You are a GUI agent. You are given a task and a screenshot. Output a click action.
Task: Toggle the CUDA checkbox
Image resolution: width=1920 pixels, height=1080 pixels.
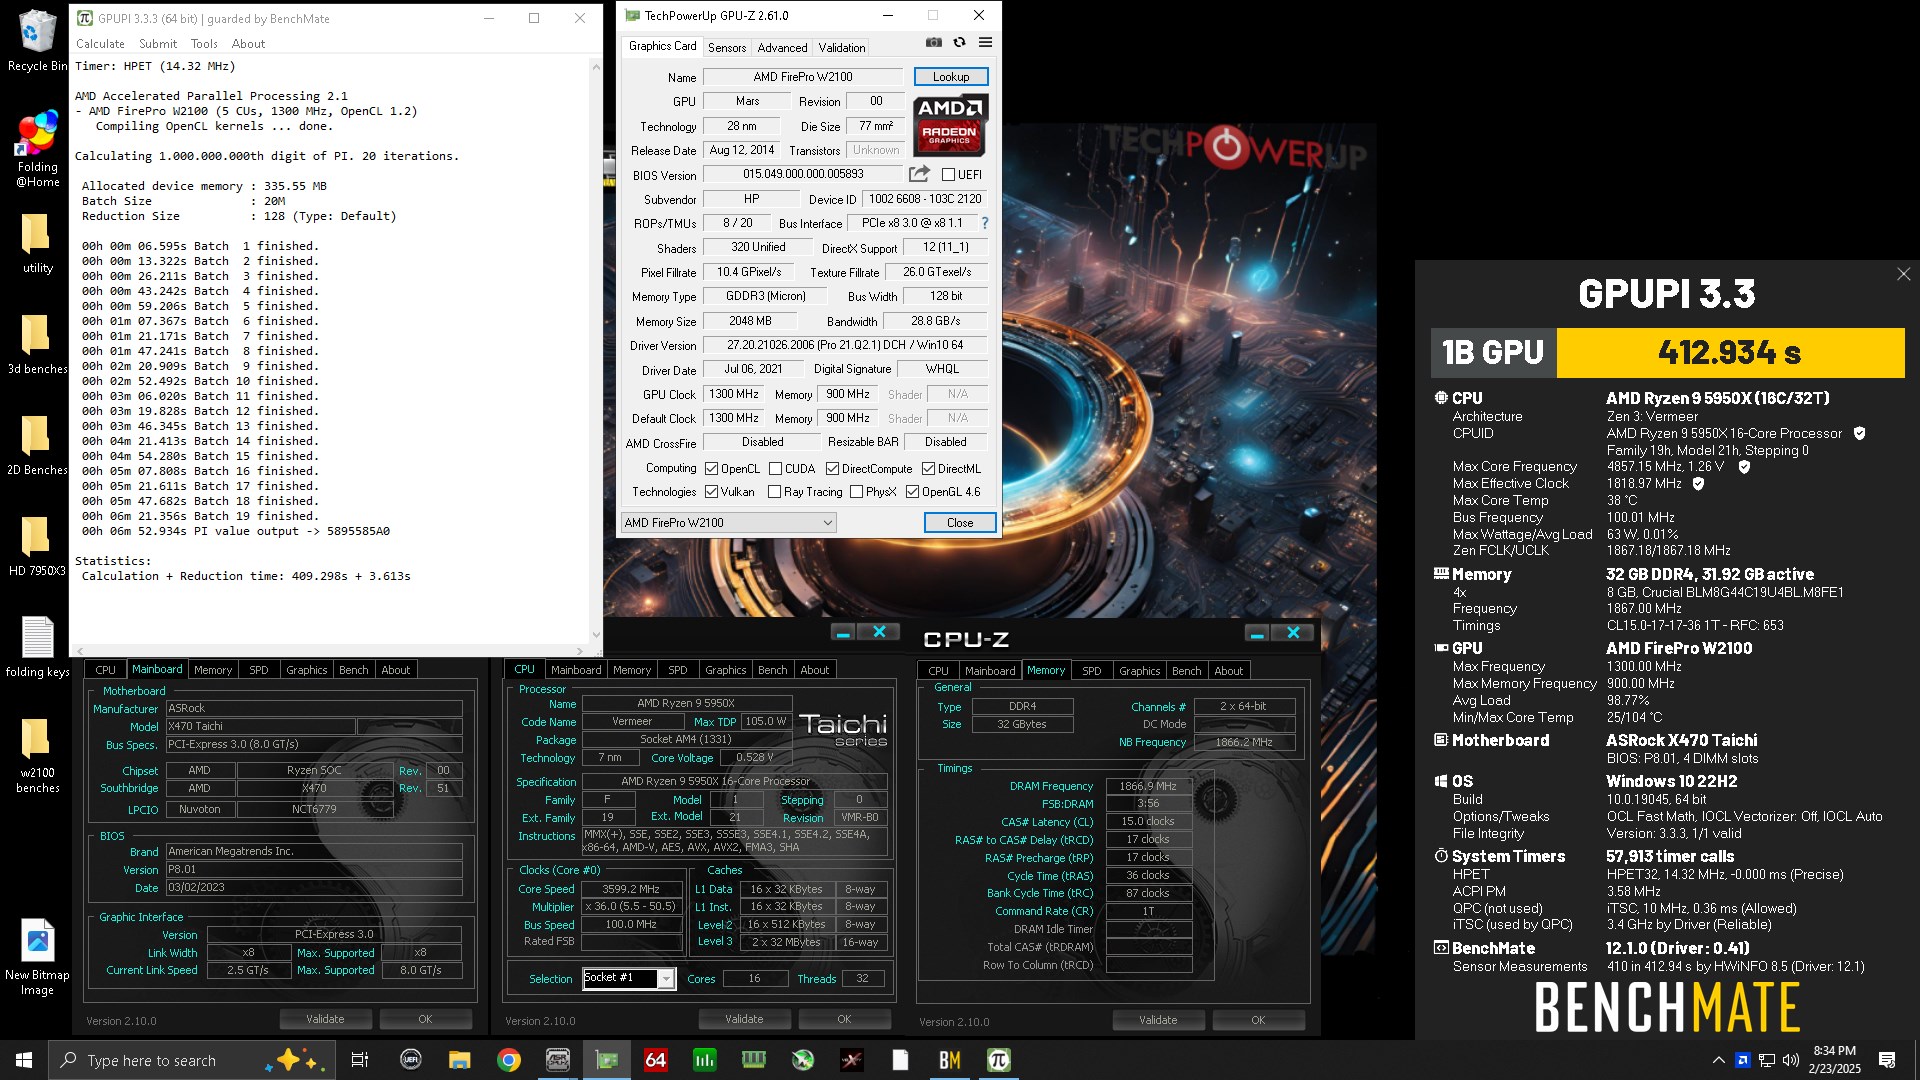click(x=775, y=468)
